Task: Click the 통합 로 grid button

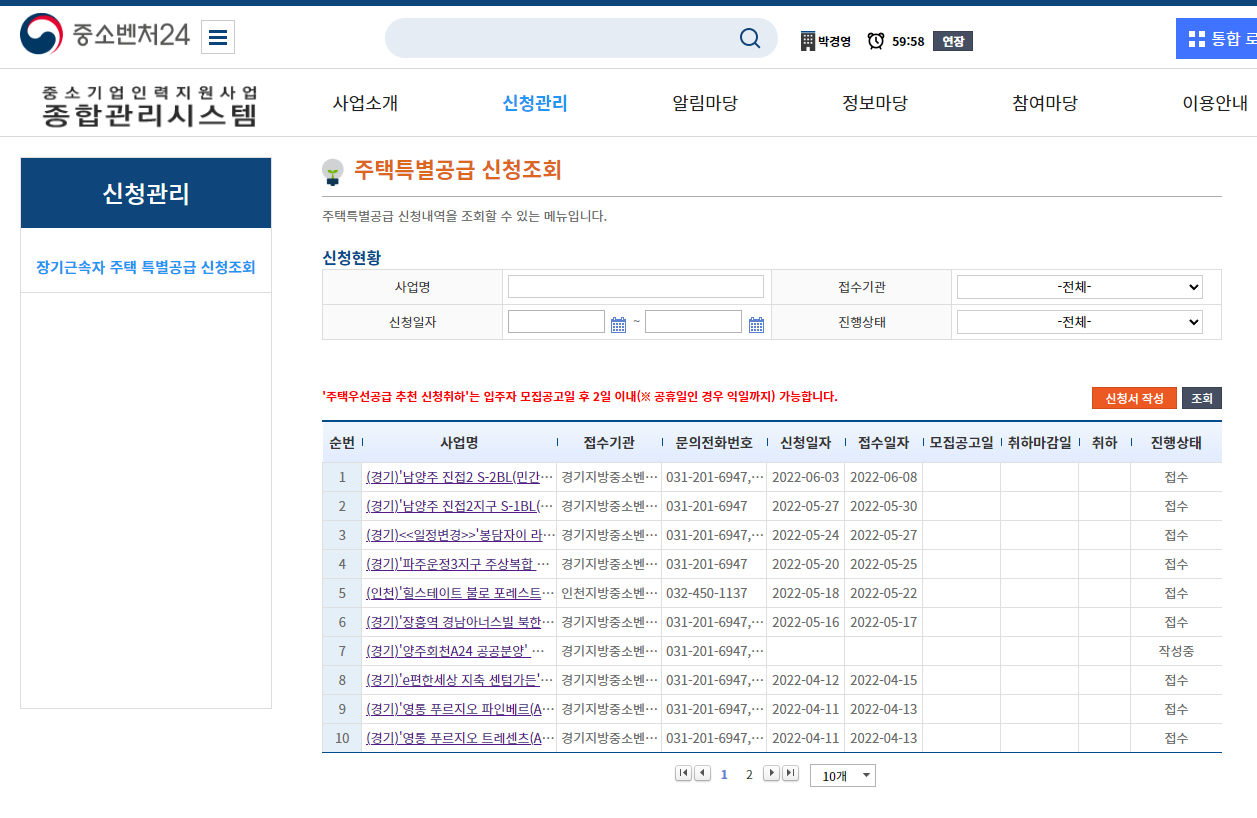Action: click(x=1216, y=39)
